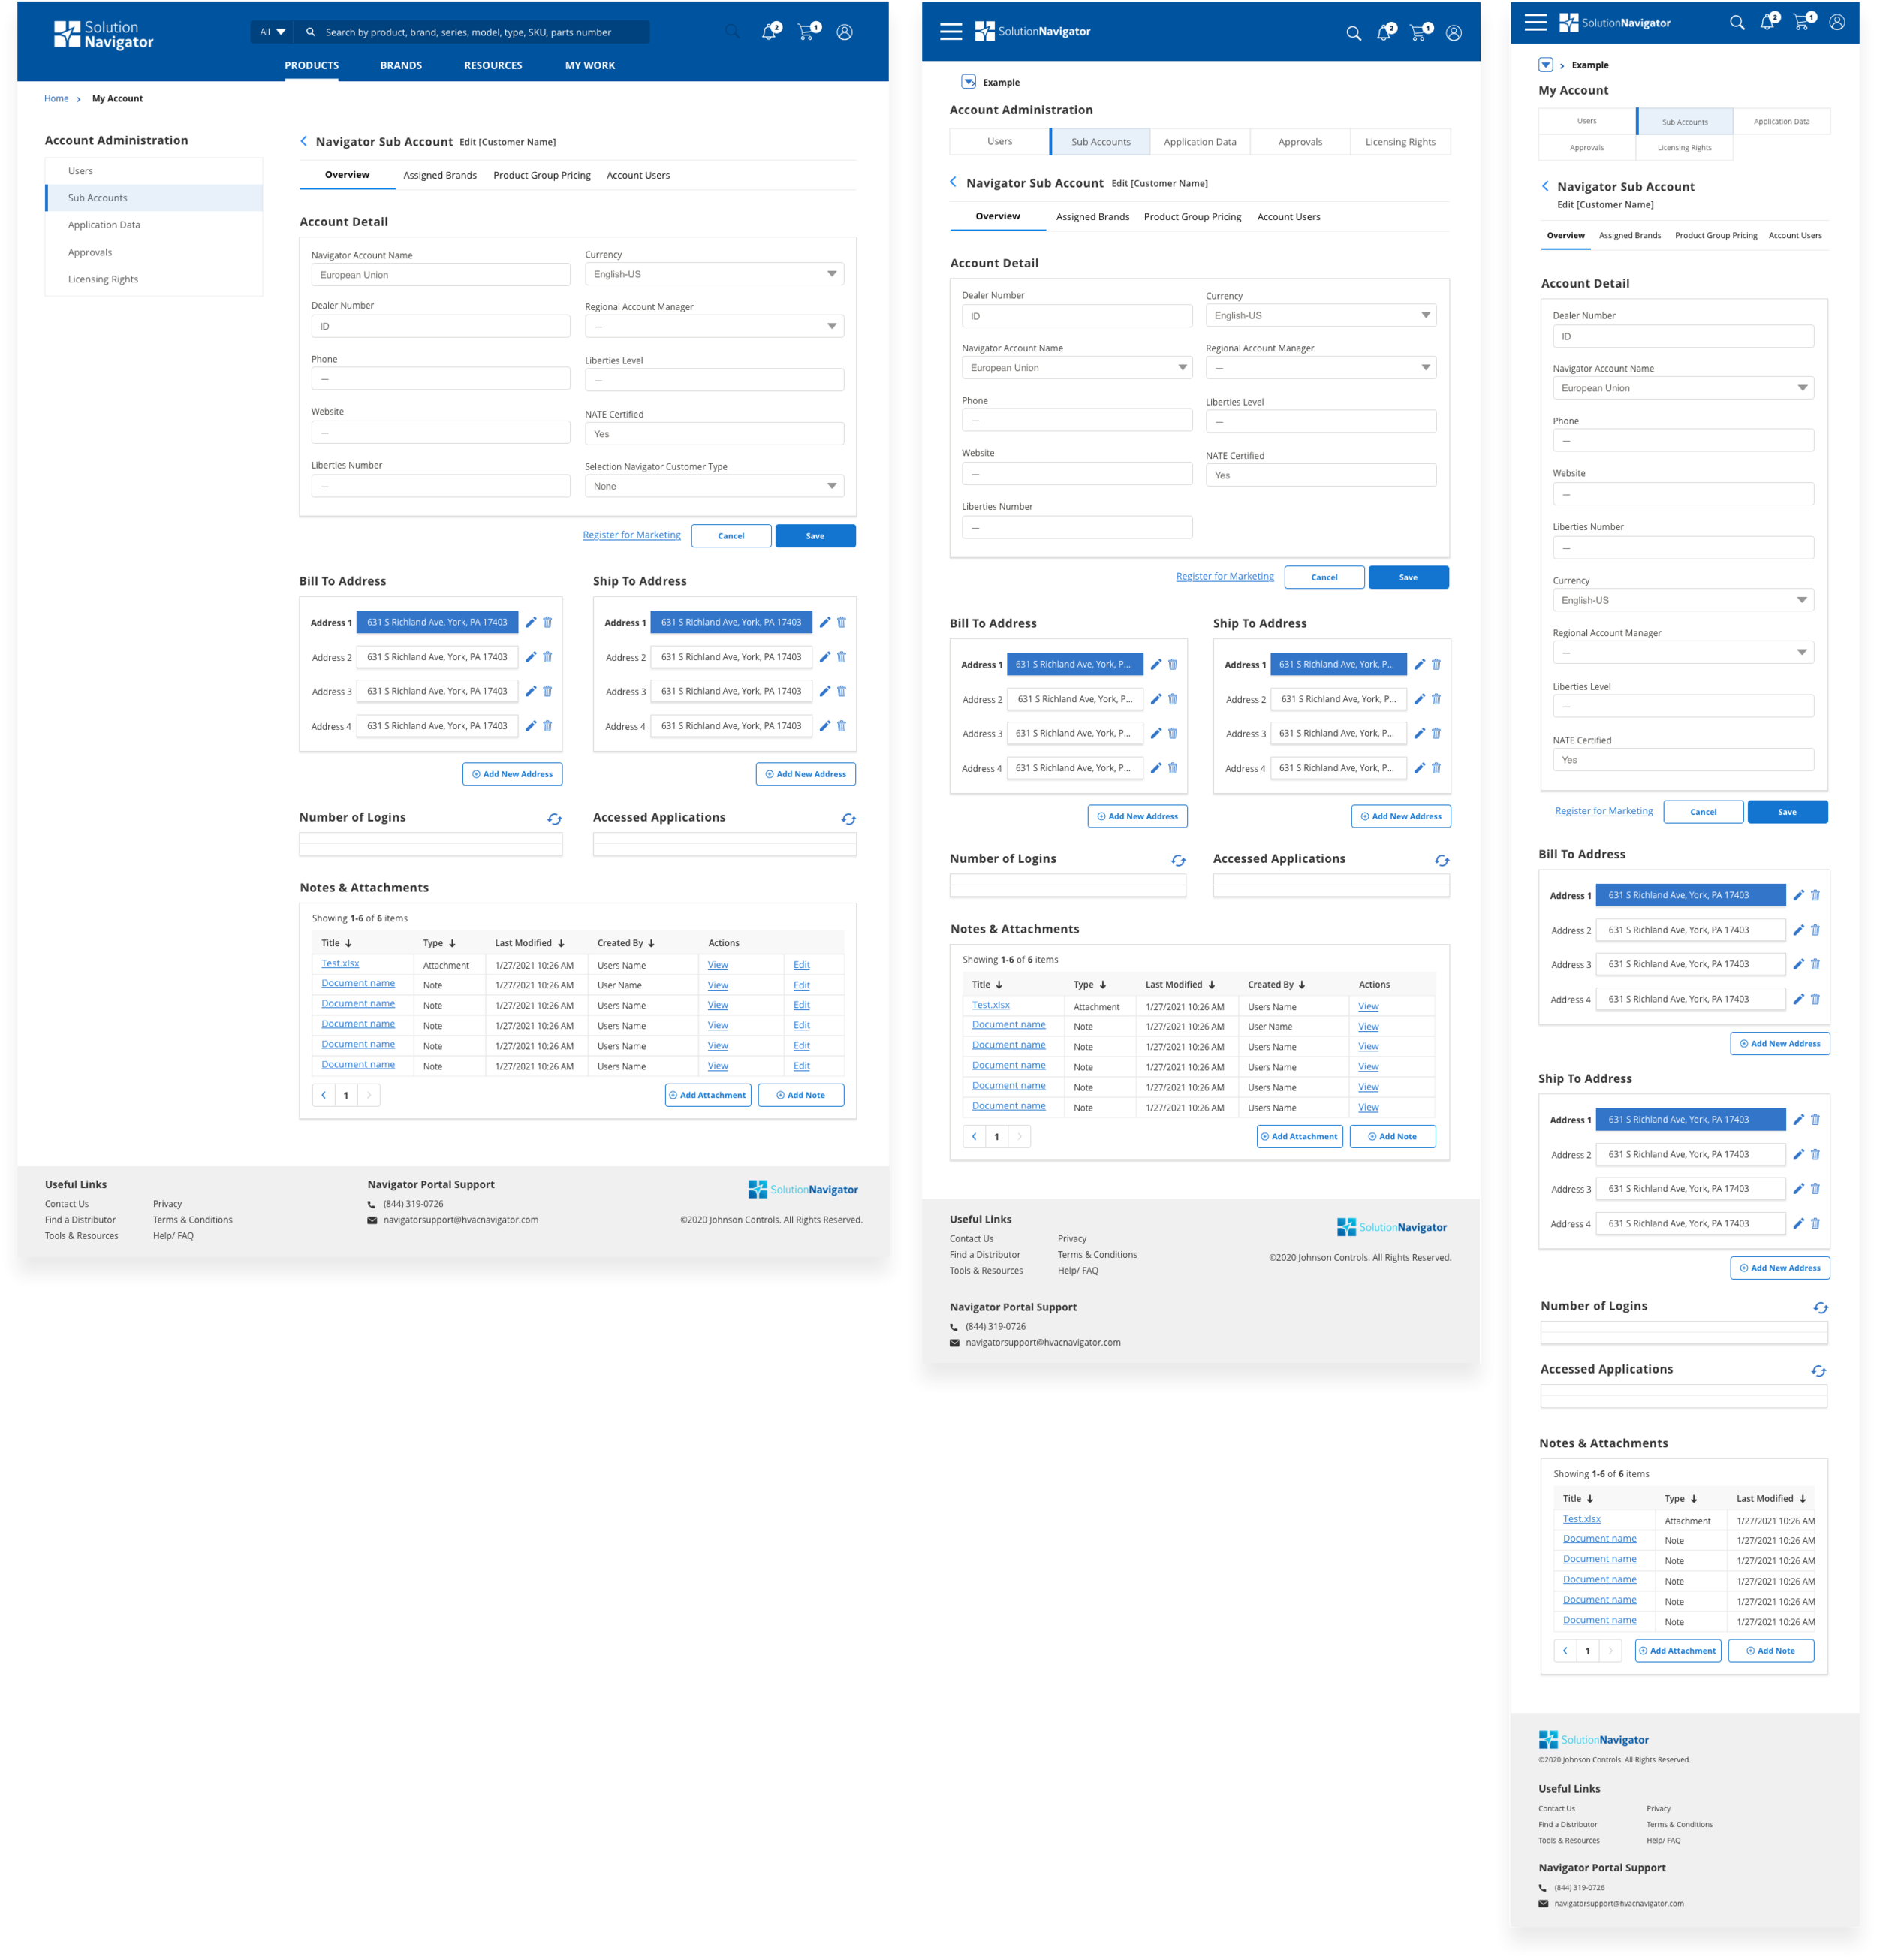Click back chevron beside mobile Navigator Sub Account

[x=1545, y=186]
